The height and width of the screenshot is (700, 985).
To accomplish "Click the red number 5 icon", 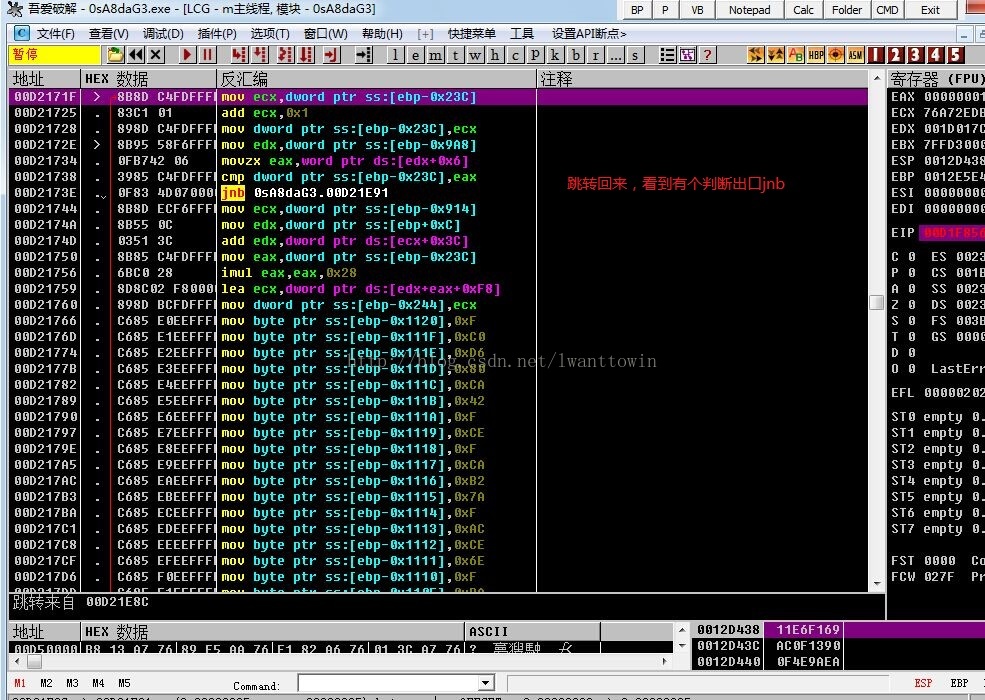I will point(955,55).
